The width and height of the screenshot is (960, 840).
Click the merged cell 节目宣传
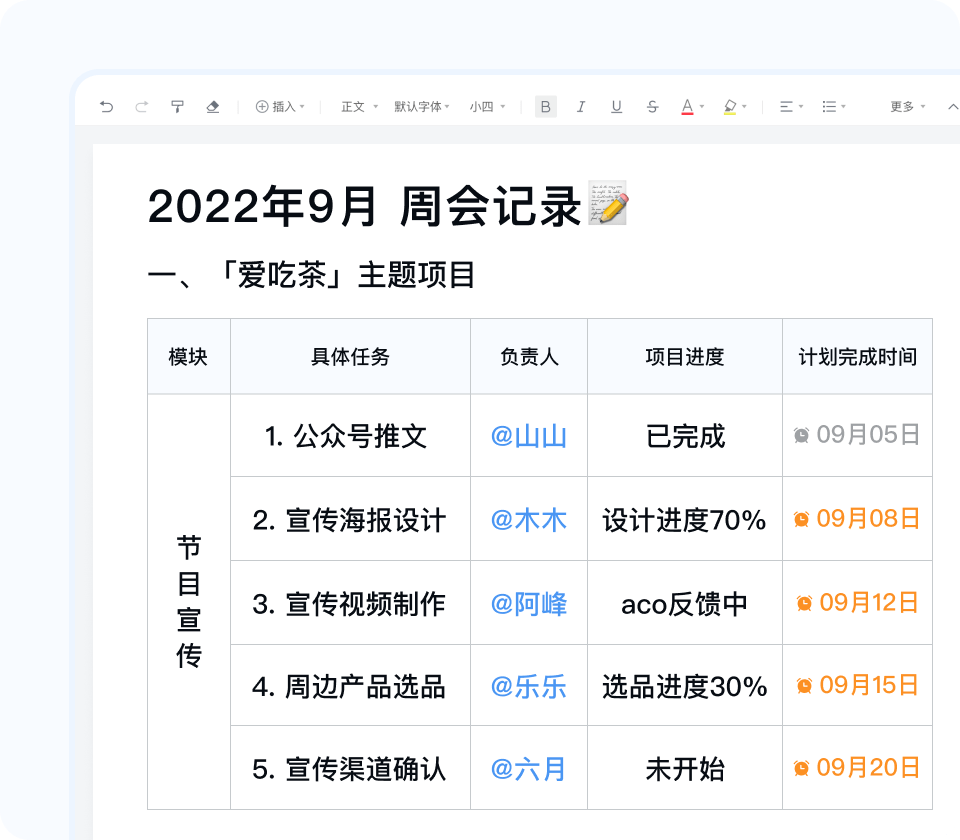(189, 601)
